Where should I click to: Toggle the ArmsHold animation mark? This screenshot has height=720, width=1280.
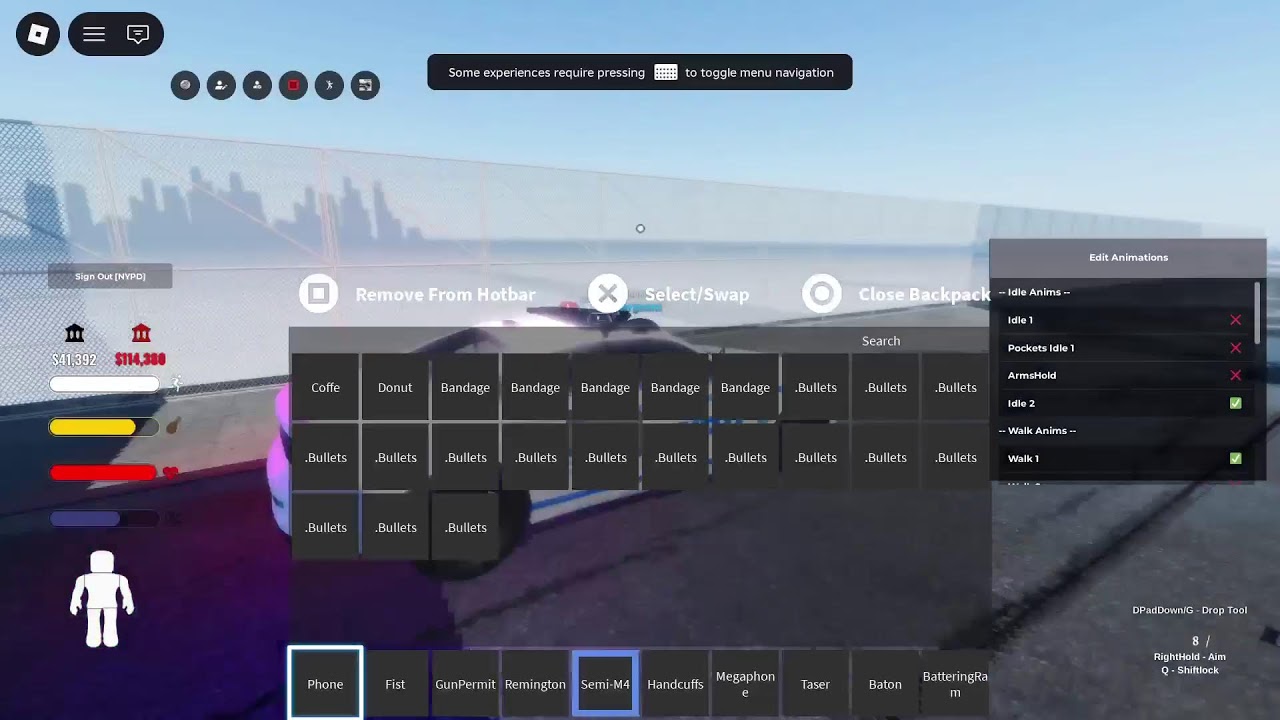click(1235, 375)
